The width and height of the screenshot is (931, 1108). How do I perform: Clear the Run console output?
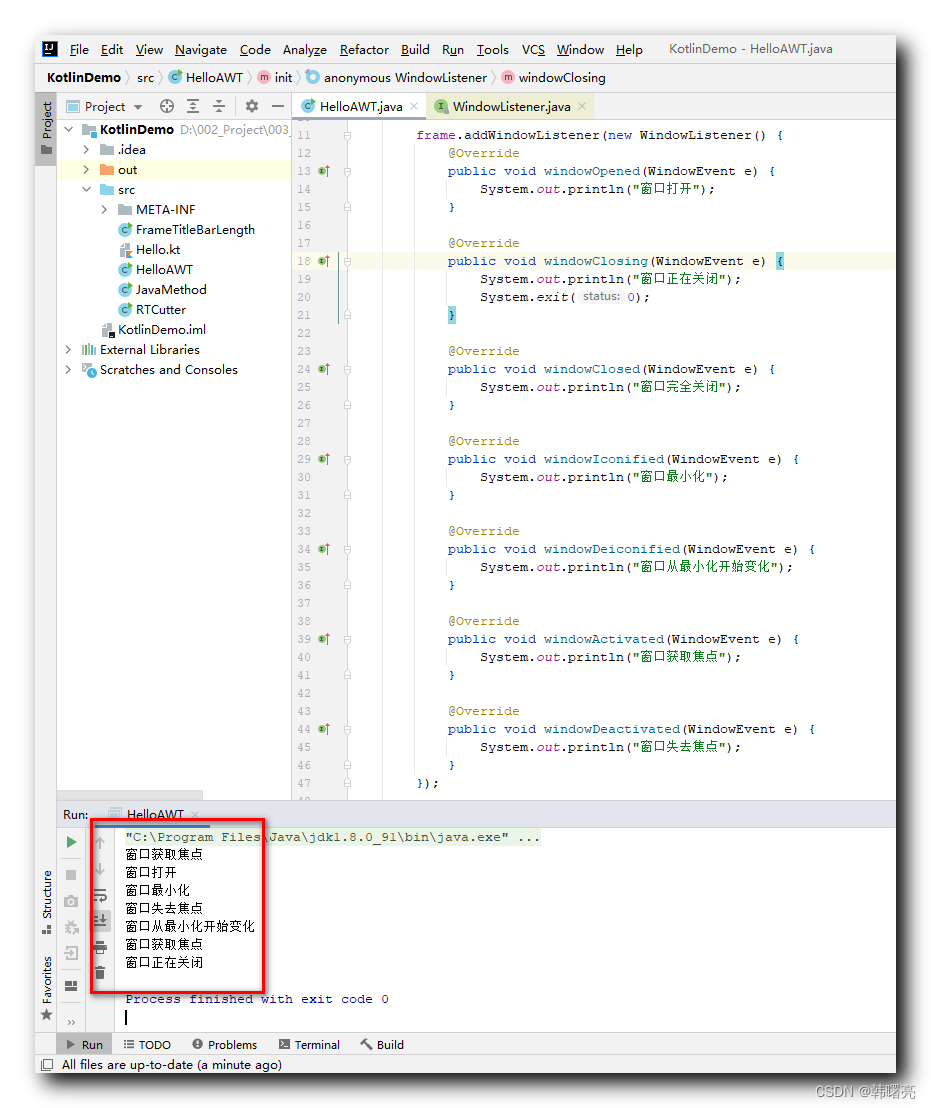pyautogui.click(x=100, y=972)
